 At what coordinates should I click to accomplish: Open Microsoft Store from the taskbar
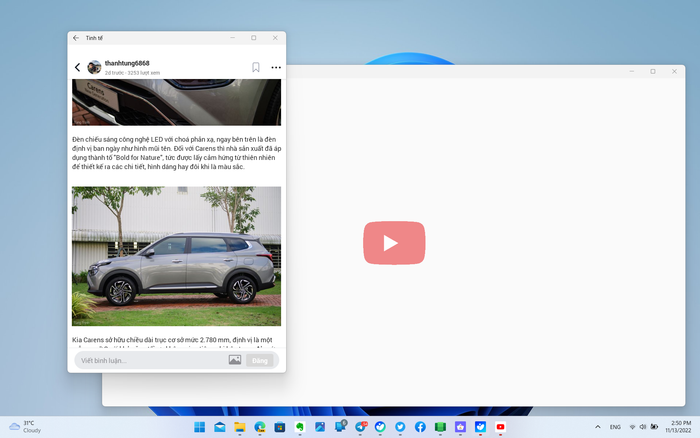[x=280, y=427]
